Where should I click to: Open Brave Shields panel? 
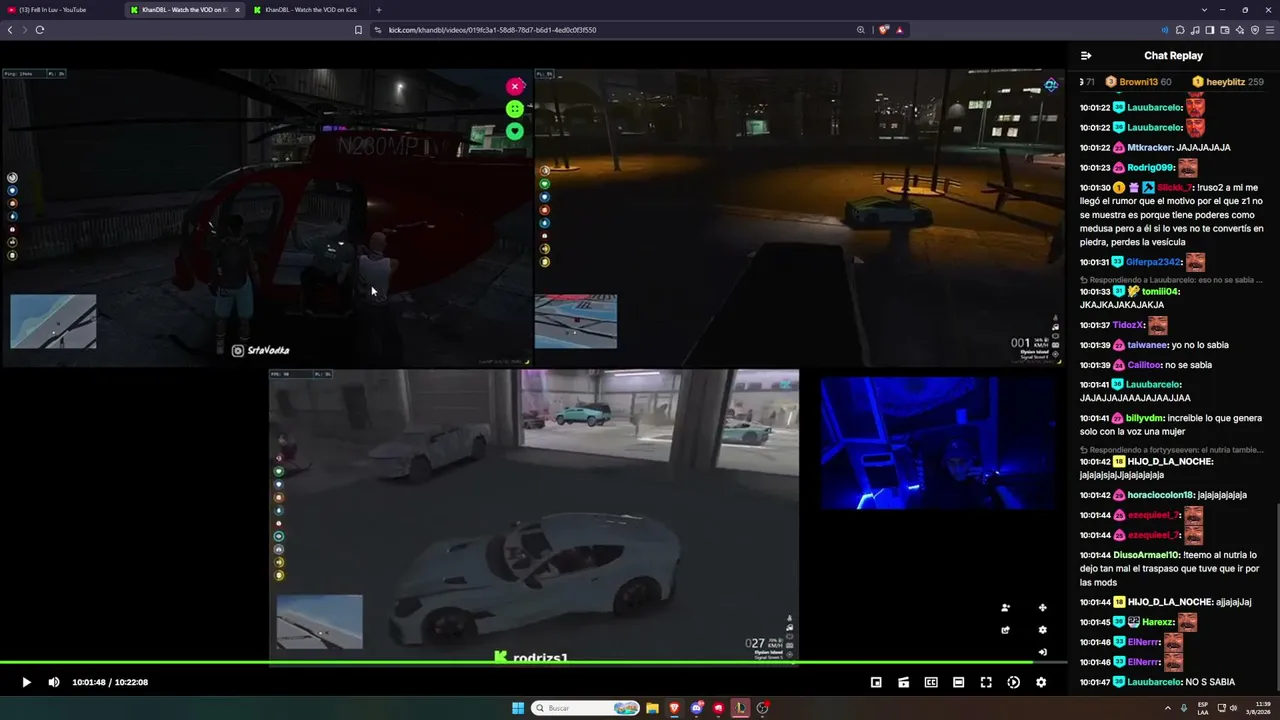click(x=884, y=30)
